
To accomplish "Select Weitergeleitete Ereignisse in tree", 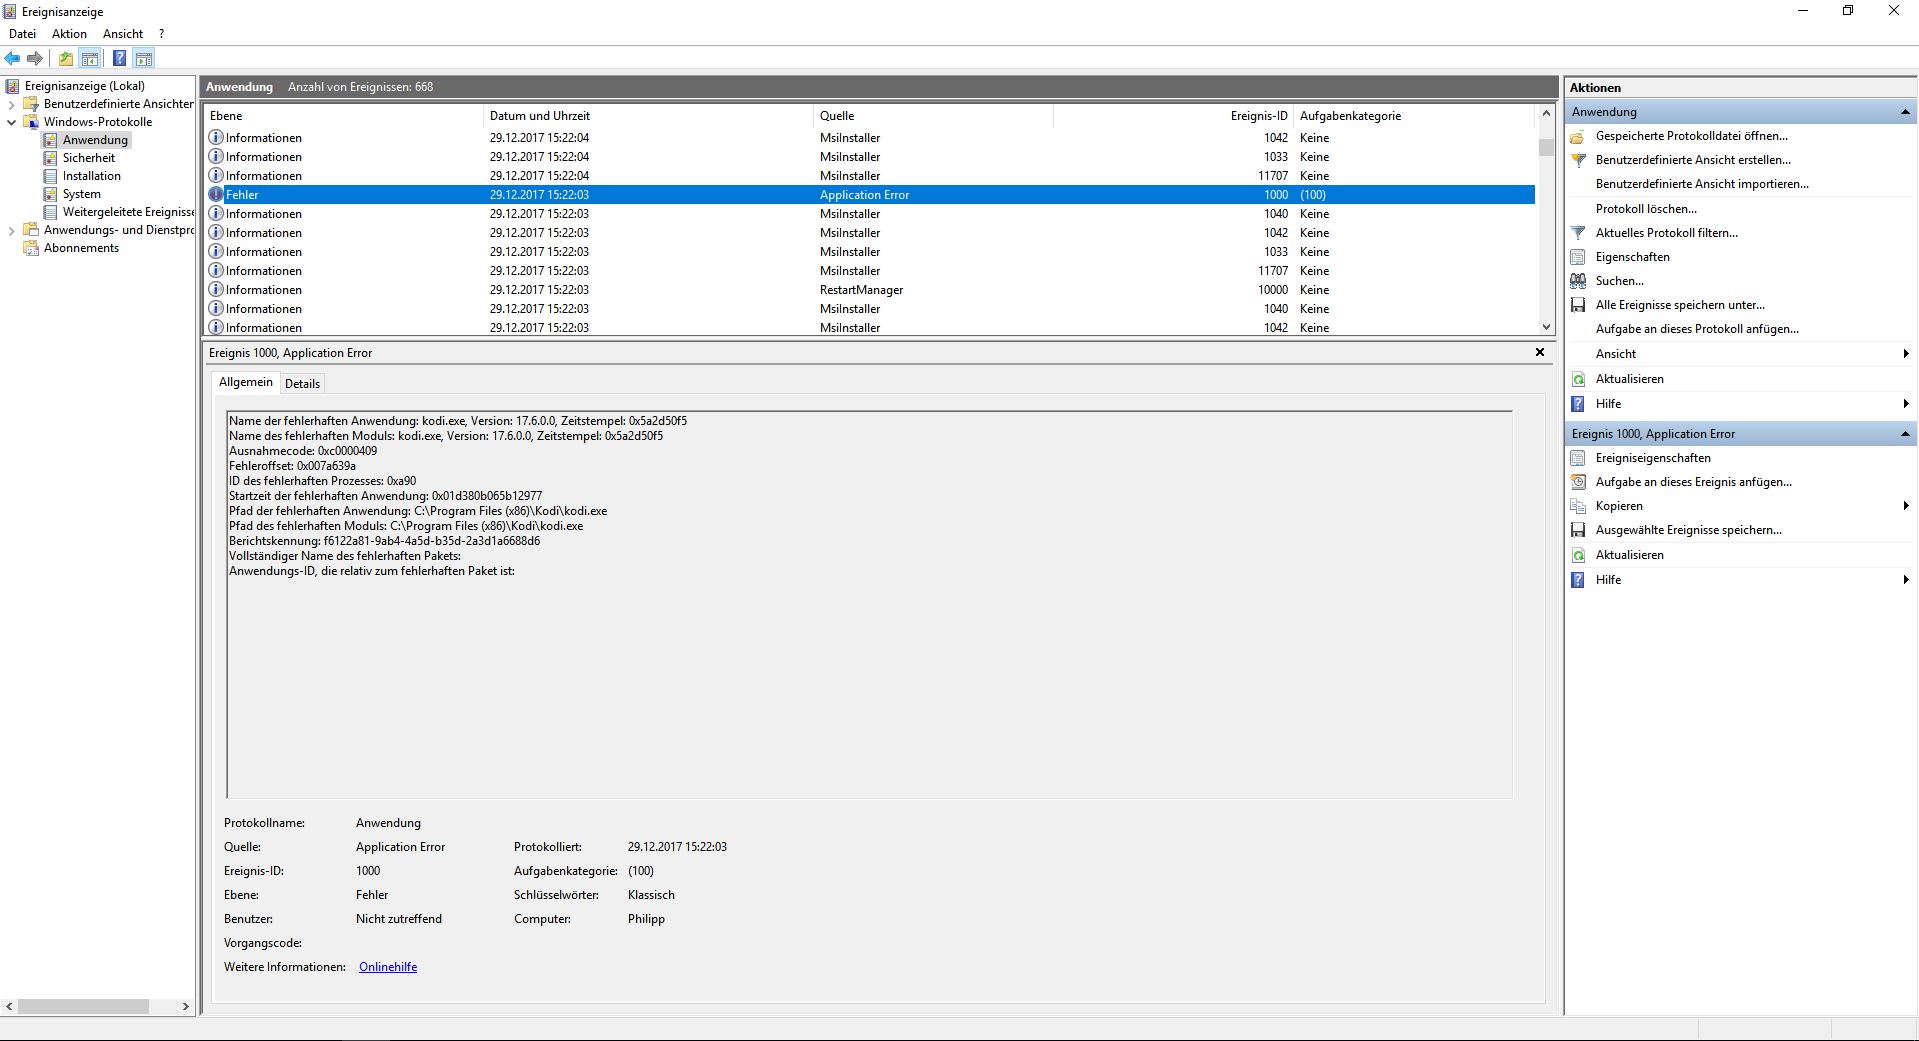I will point(128,212).
